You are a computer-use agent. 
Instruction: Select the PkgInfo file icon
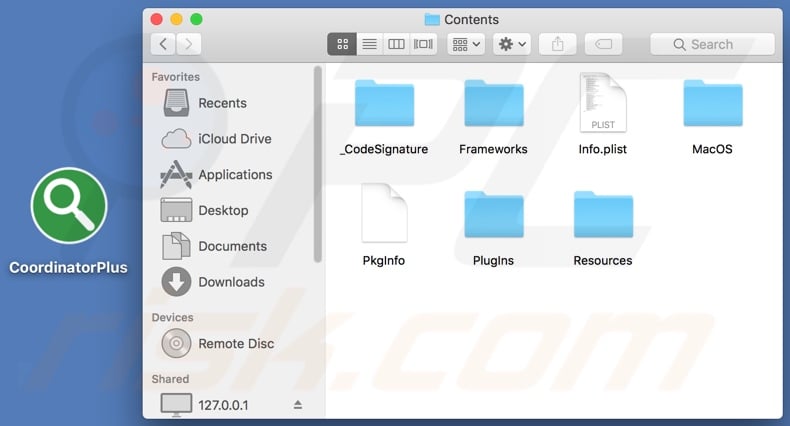(x=384, y=213)
